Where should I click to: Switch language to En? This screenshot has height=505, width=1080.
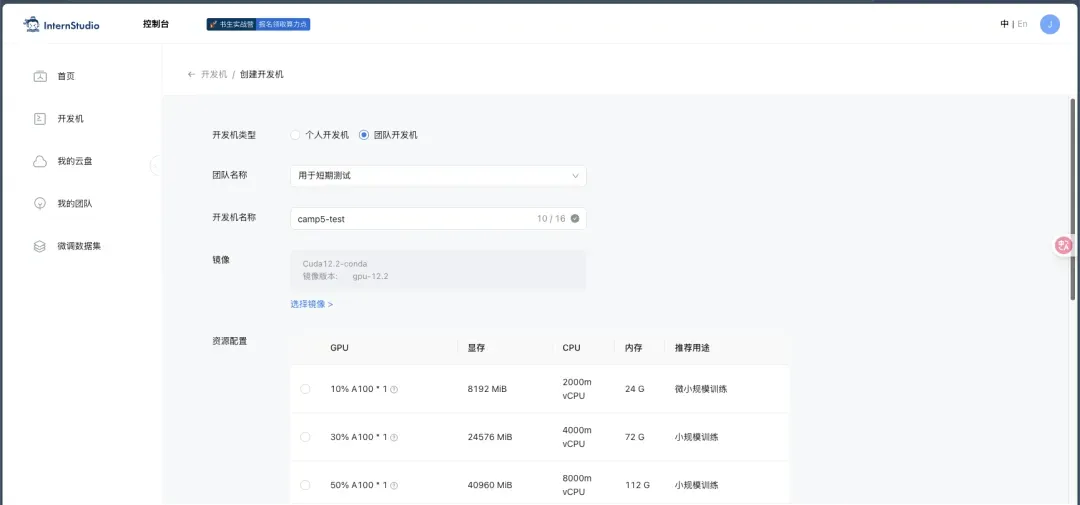[x=1022, y=24]
